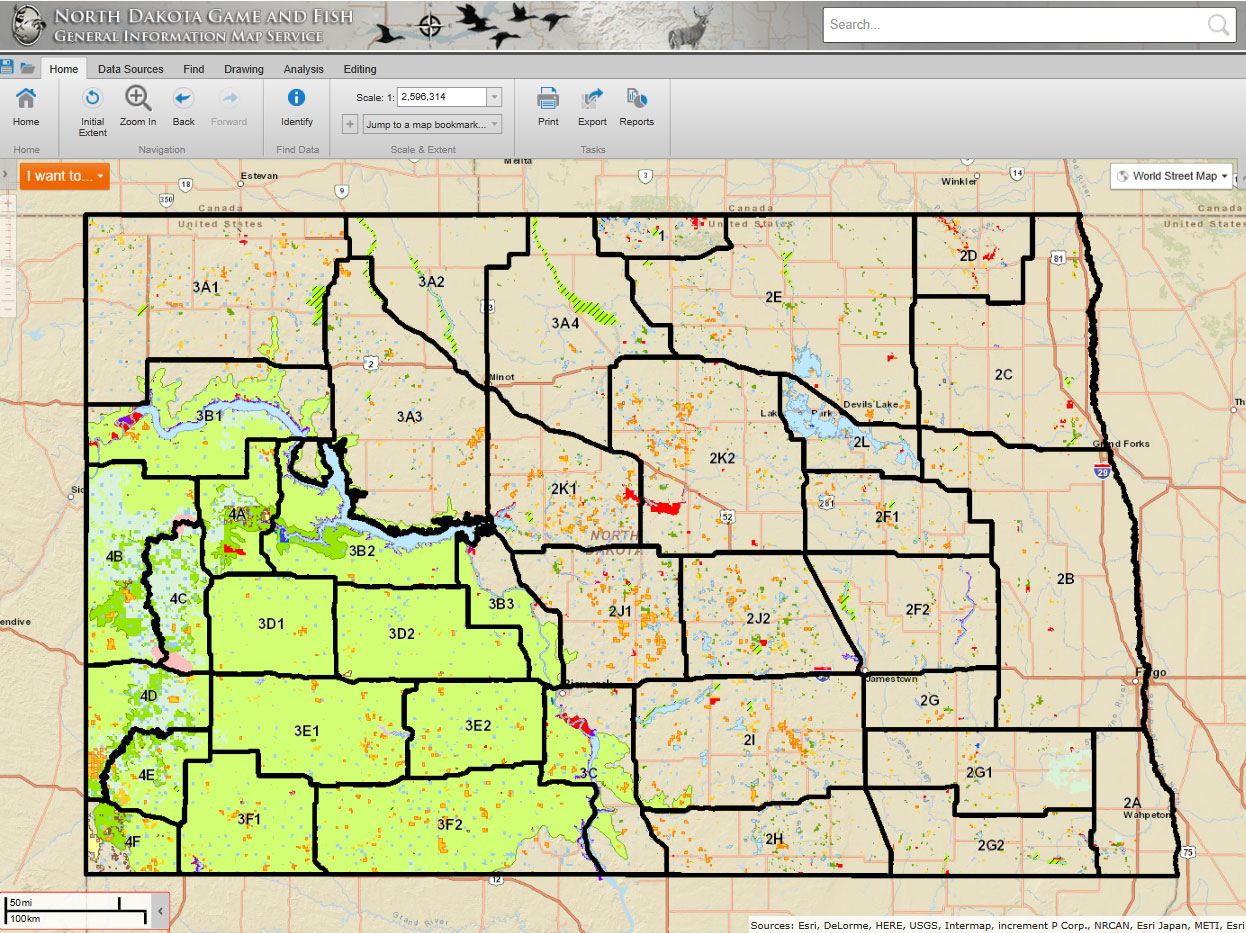Click the save project disk icon
The width and height of the screenshot is (1246, 933).
click(x=7, y=67)
